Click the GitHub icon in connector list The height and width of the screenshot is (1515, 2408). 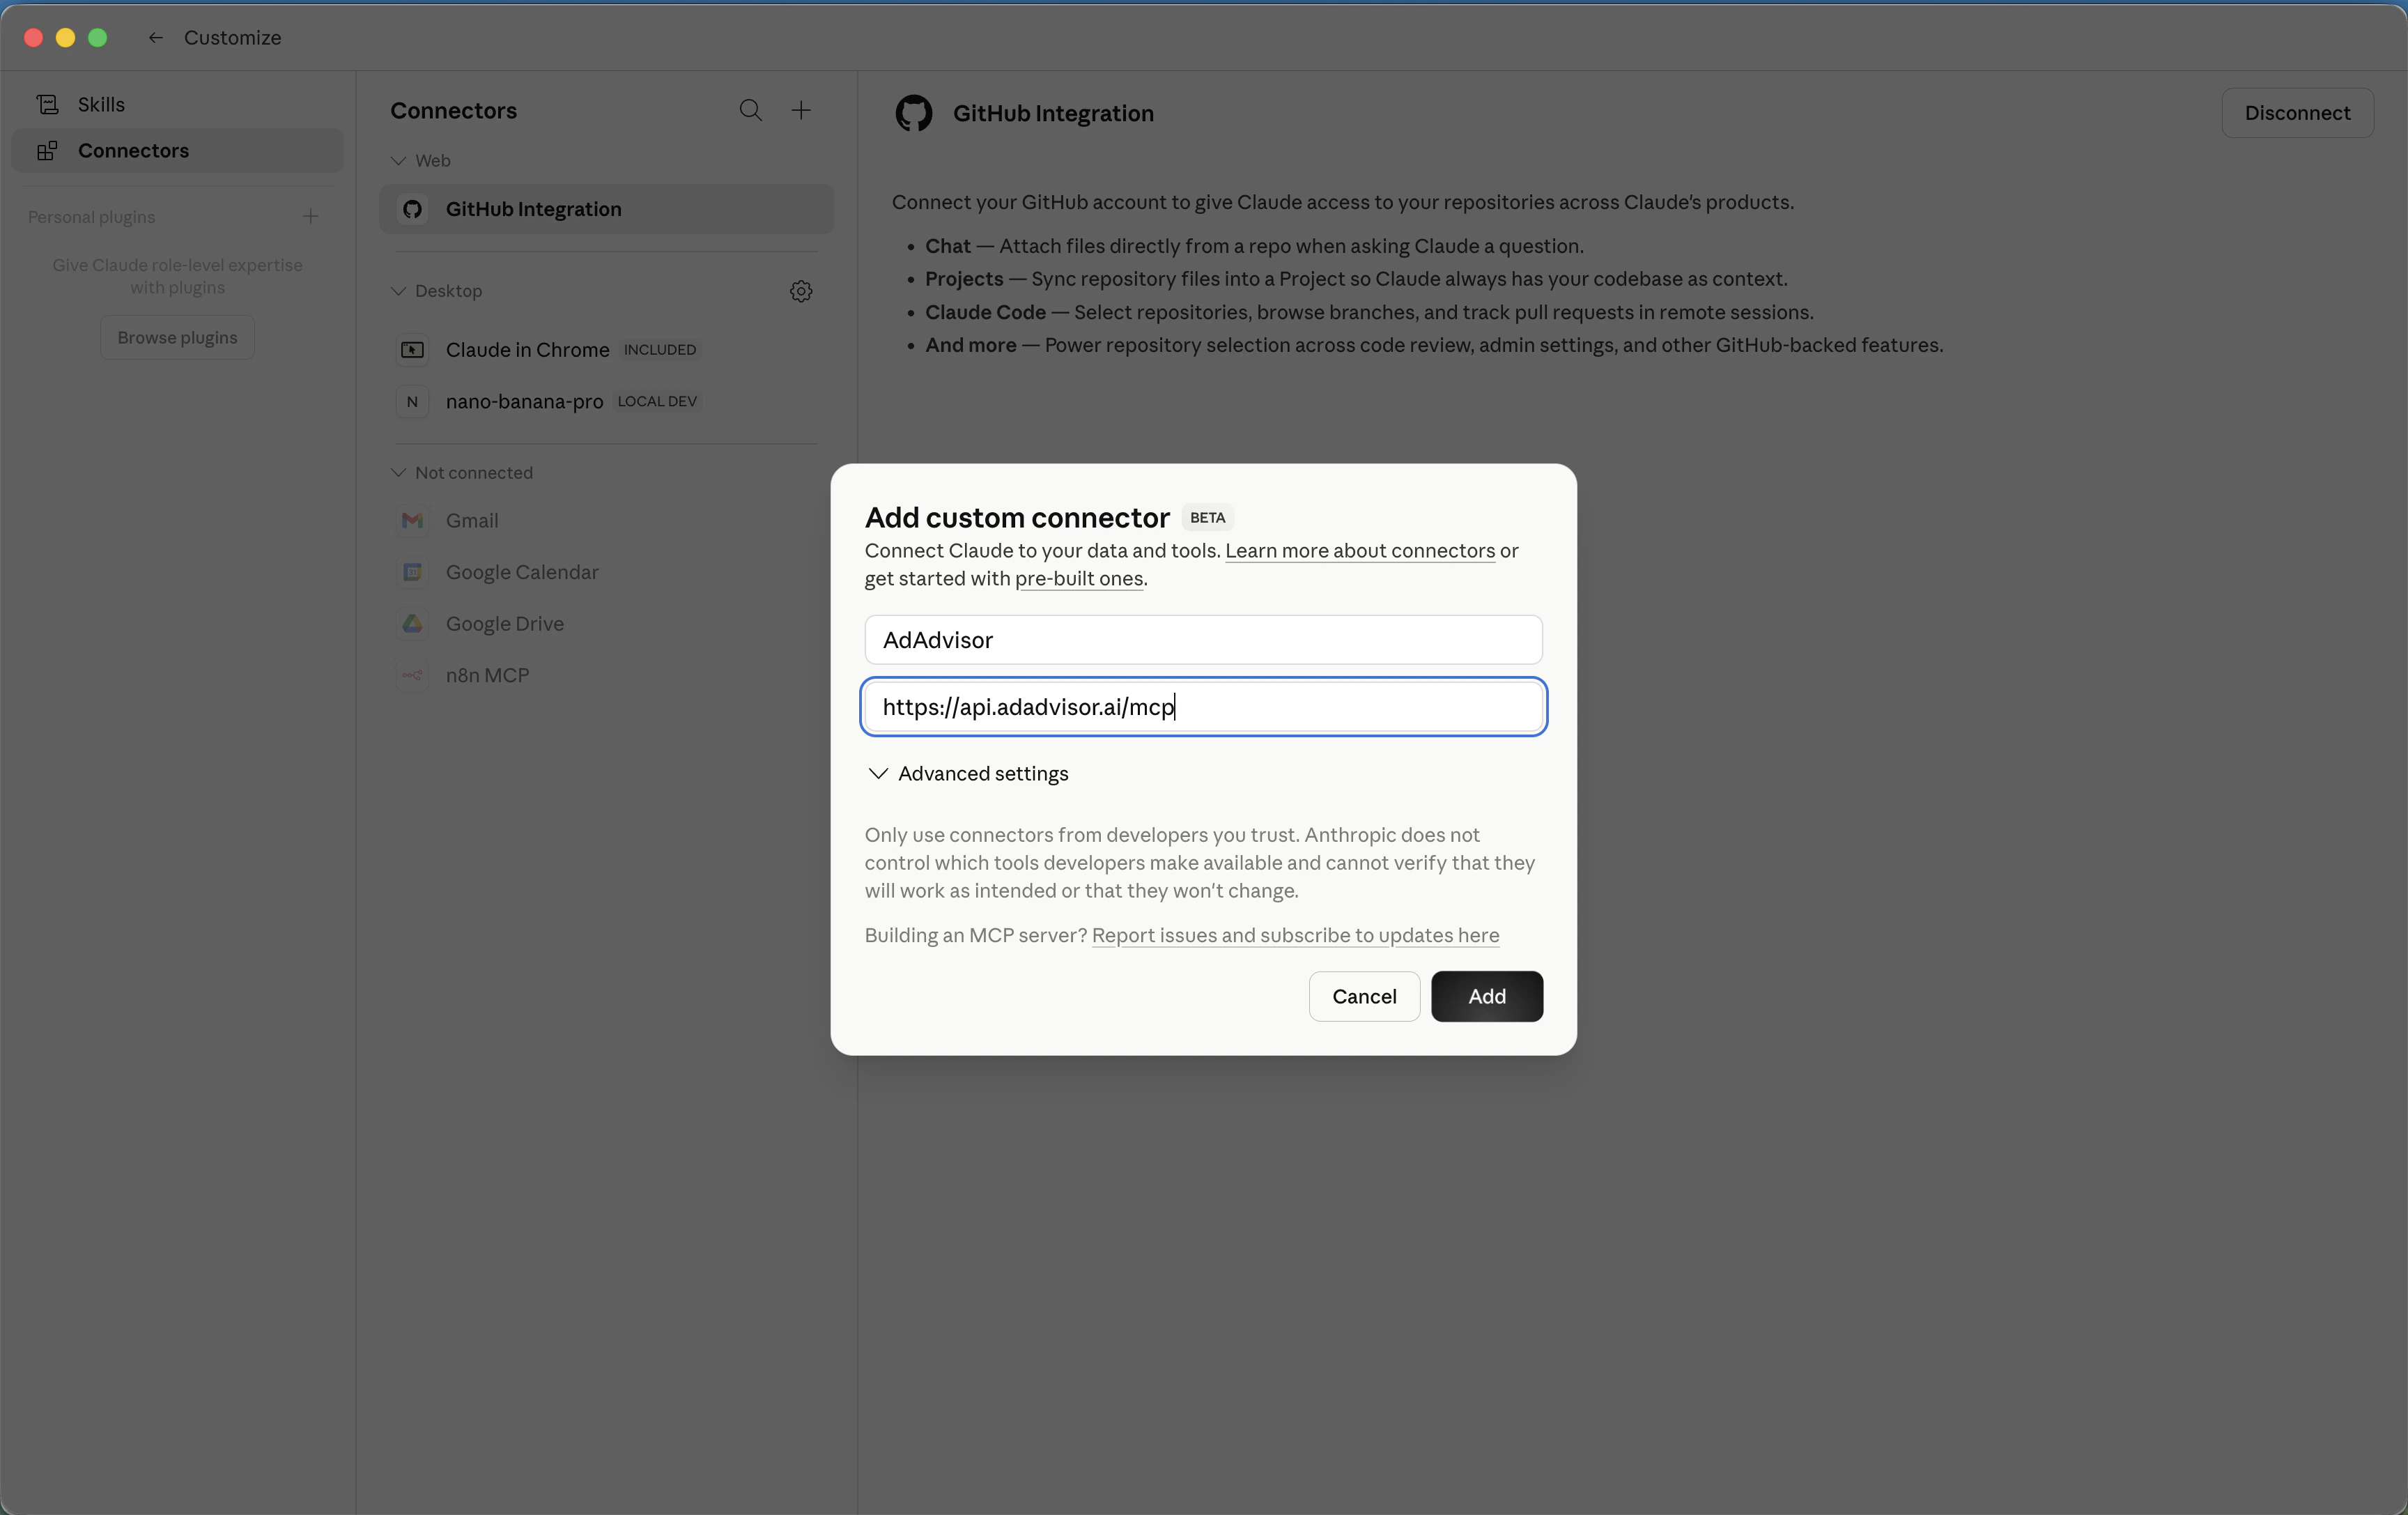412,209
